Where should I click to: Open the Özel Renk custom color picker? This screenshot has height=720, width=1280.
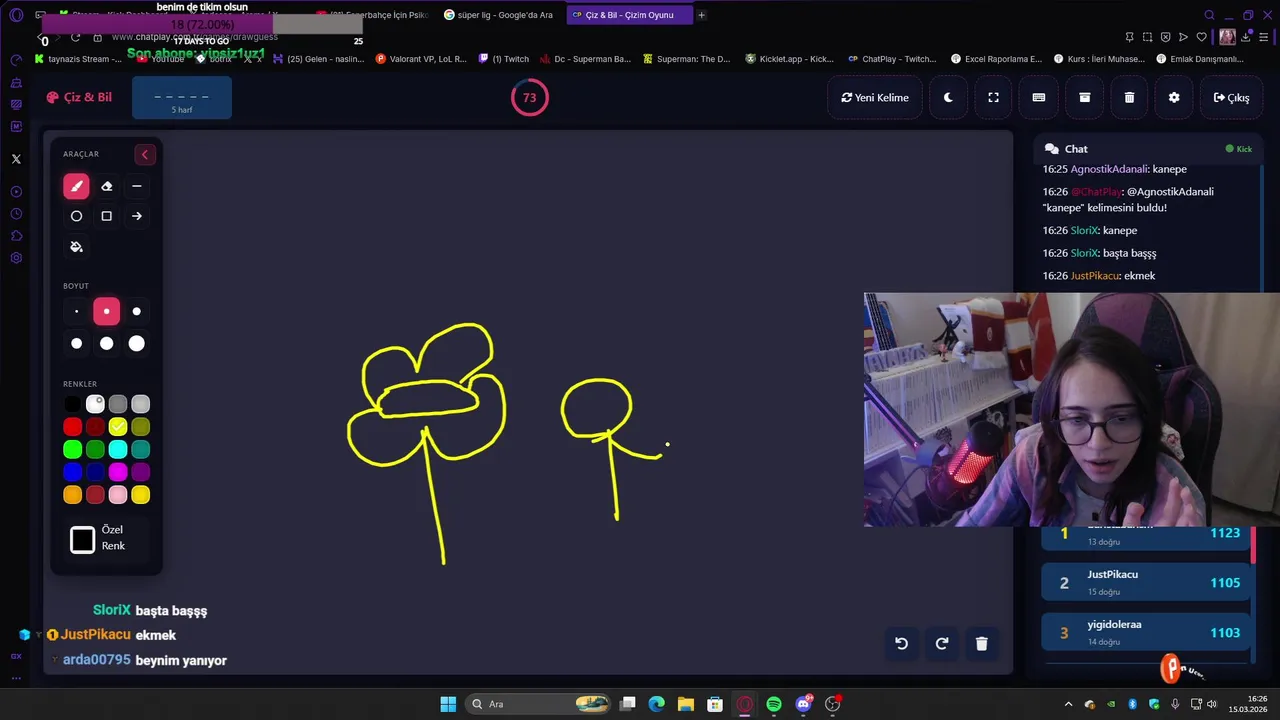click(x=83, y=540)
